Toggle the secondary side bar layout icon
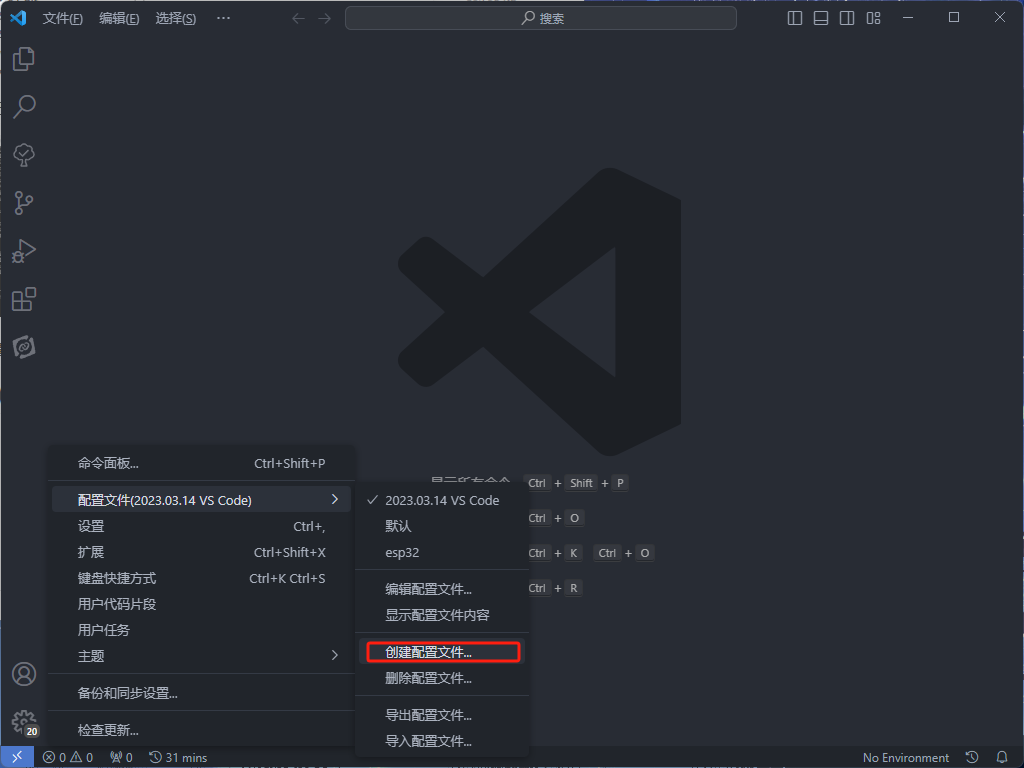Image resolution: width=1024 pixels, height=768 pixels. click(847, 18)
